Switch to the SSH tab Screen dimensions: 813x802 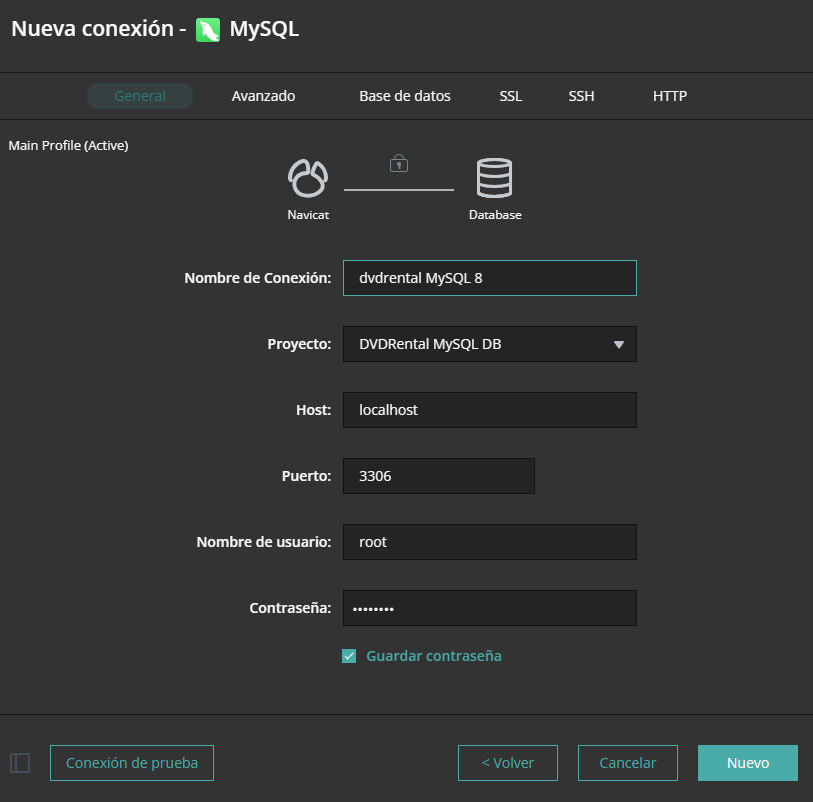[581, 96]
